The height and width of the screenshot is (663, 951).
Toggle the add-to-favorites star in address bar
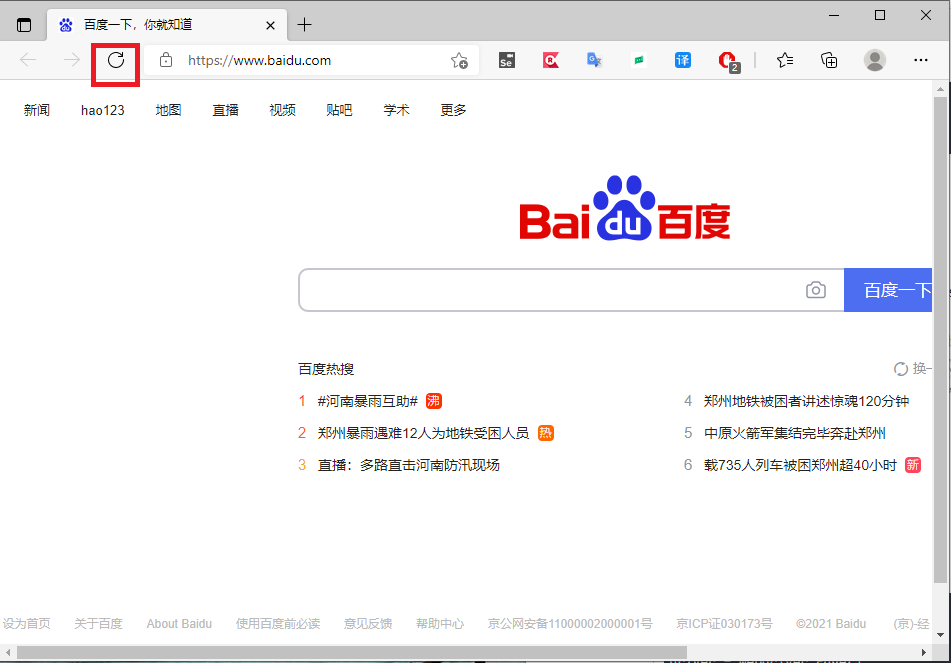coord(458,61)
